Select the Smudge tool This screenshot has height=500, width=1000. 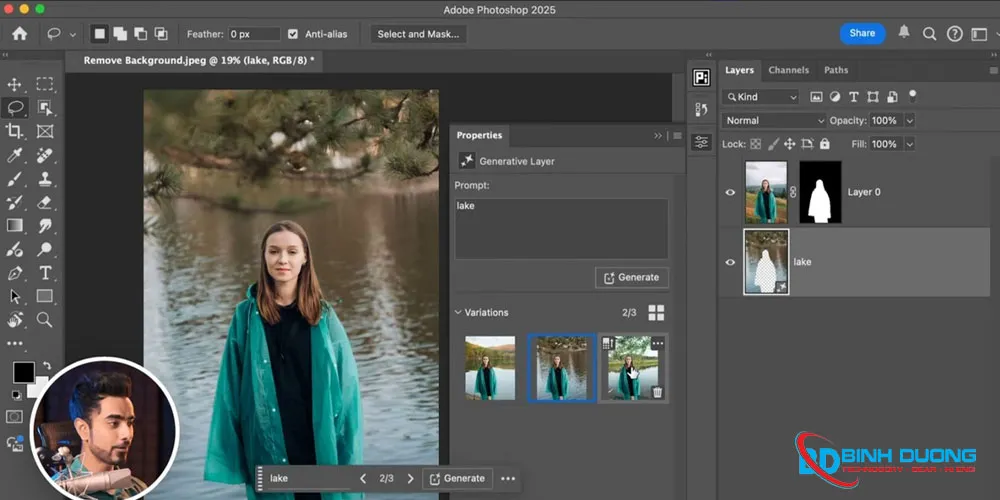coord(45,225)
